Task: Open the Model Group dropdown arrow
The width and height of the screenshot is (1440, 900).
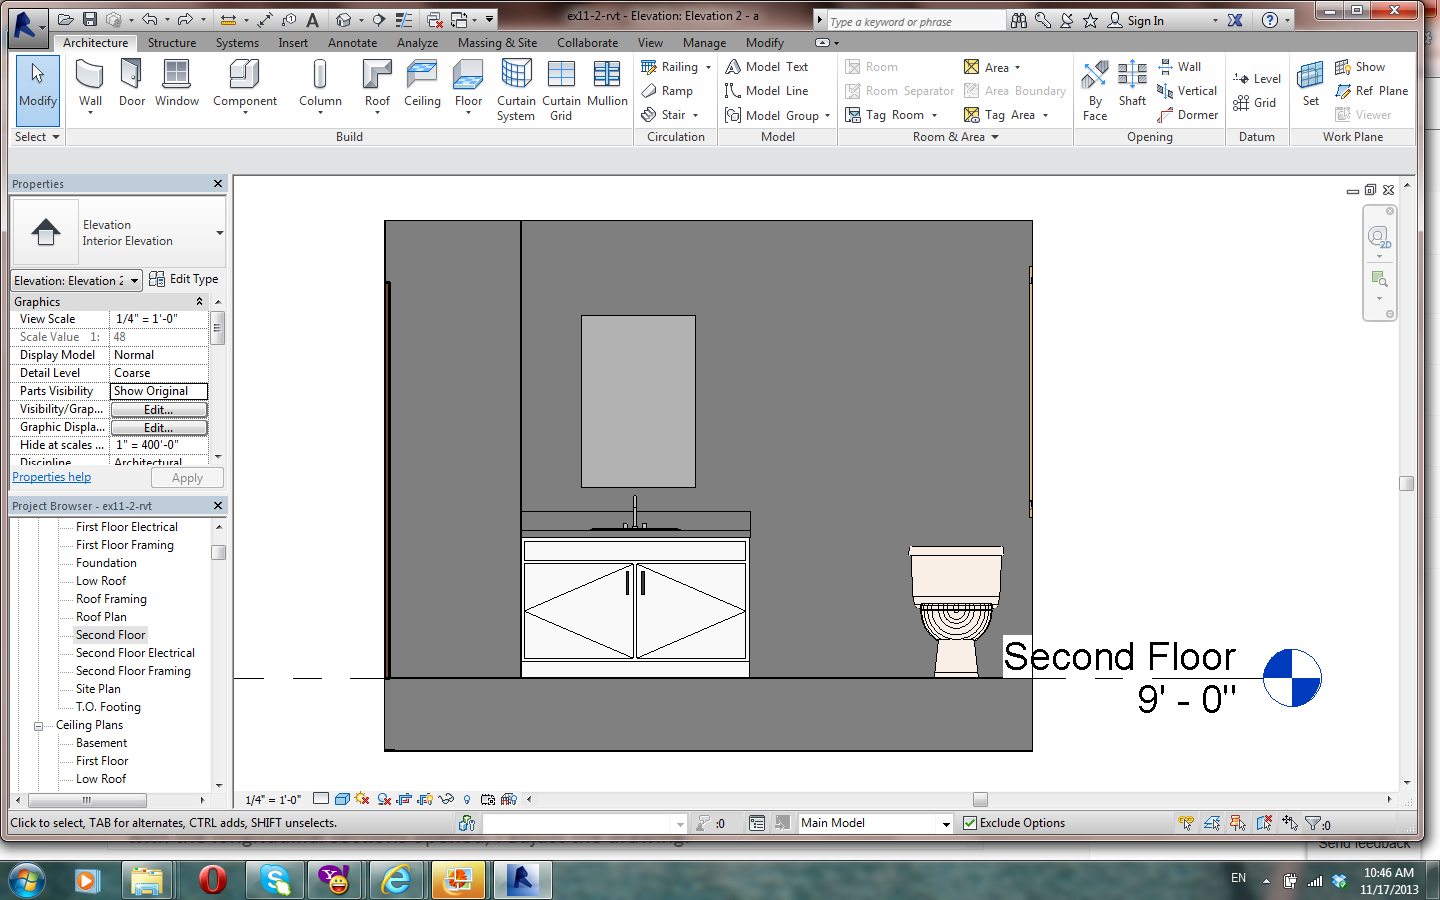Action: point(827,116)
